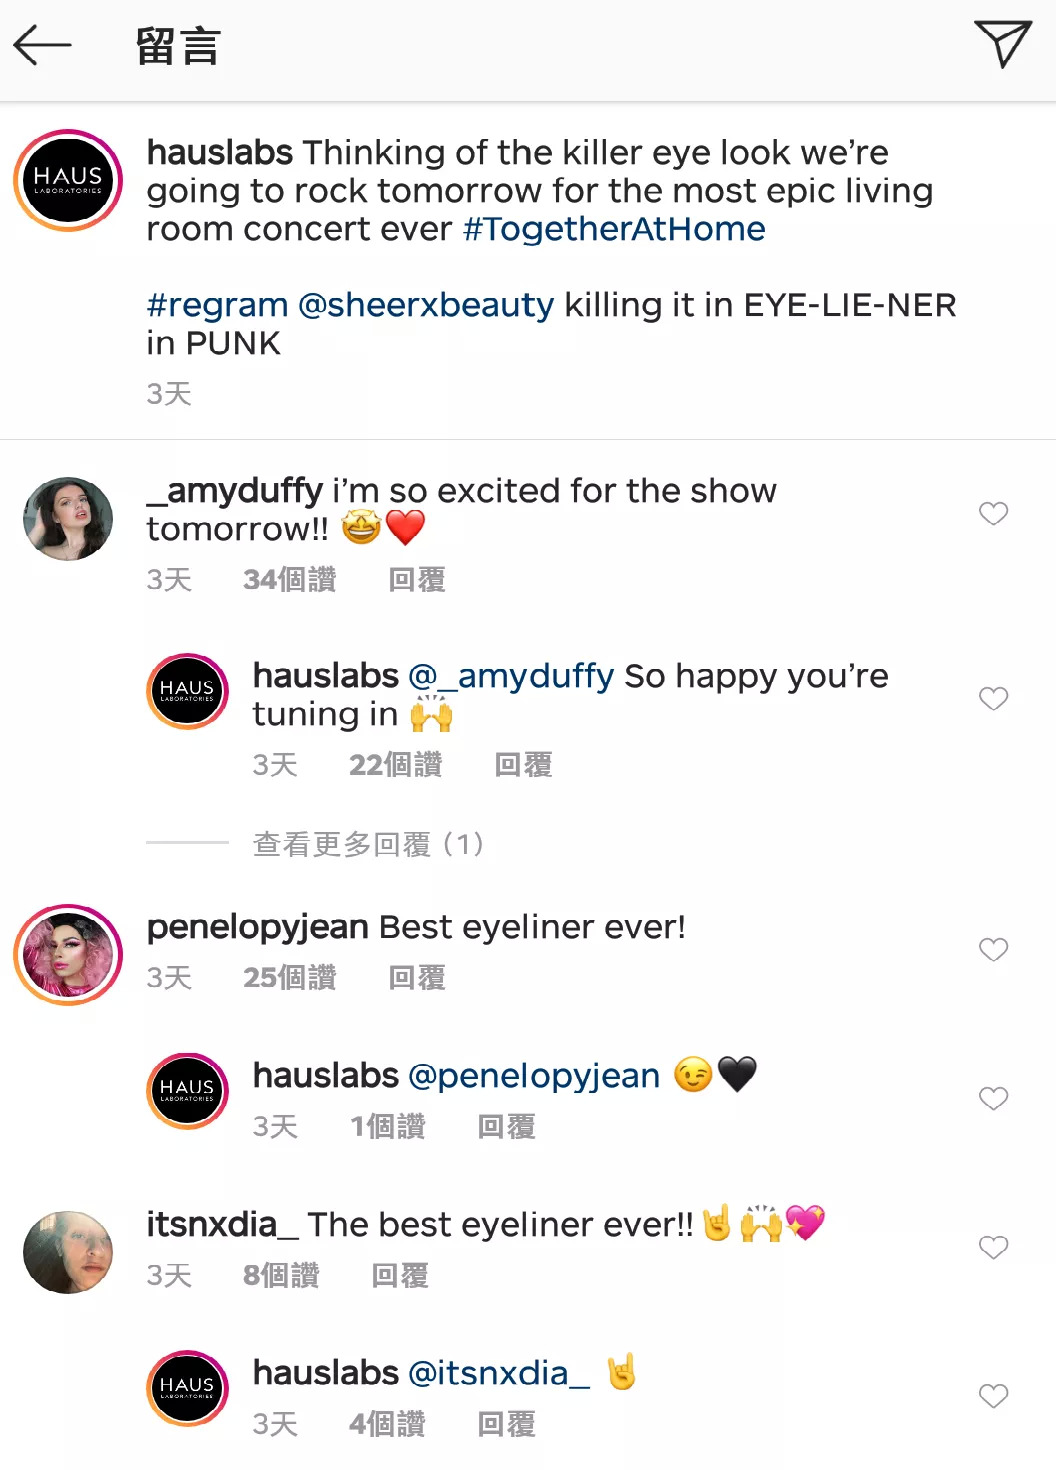Expand 查看更多回覆 (1) replies

[x=368, y=845]
